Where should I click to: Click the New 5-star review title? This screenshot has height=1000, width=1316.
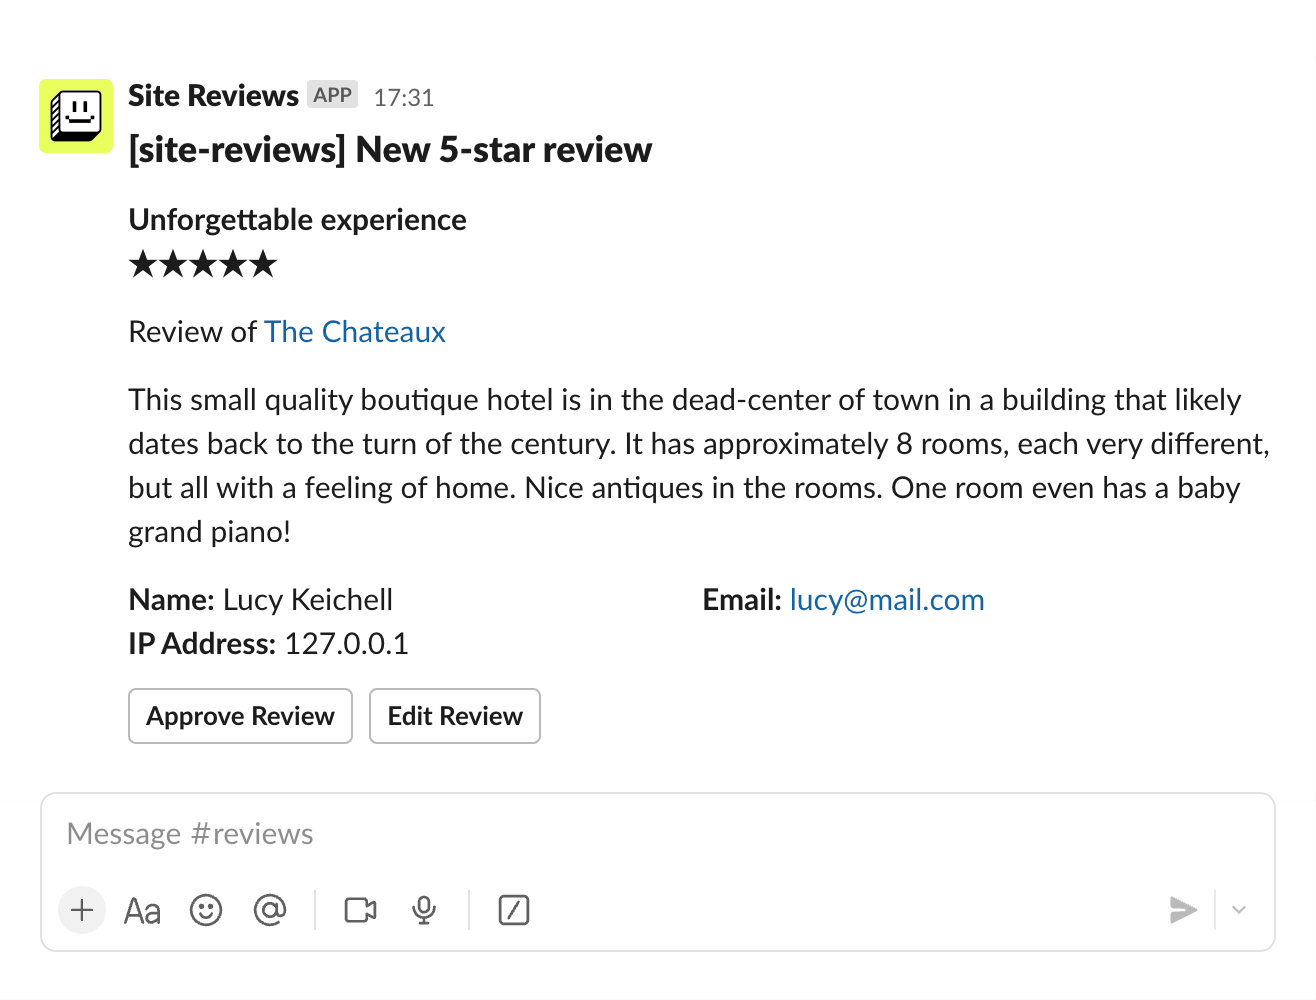click(x=390, y=150)
